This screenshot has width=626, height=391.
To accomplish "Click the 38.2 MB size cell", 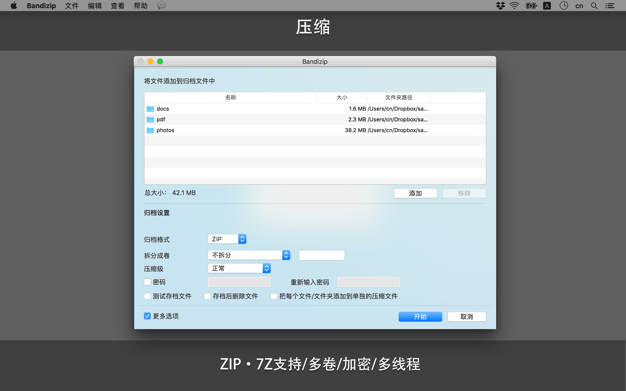I will tap(355, 130).
